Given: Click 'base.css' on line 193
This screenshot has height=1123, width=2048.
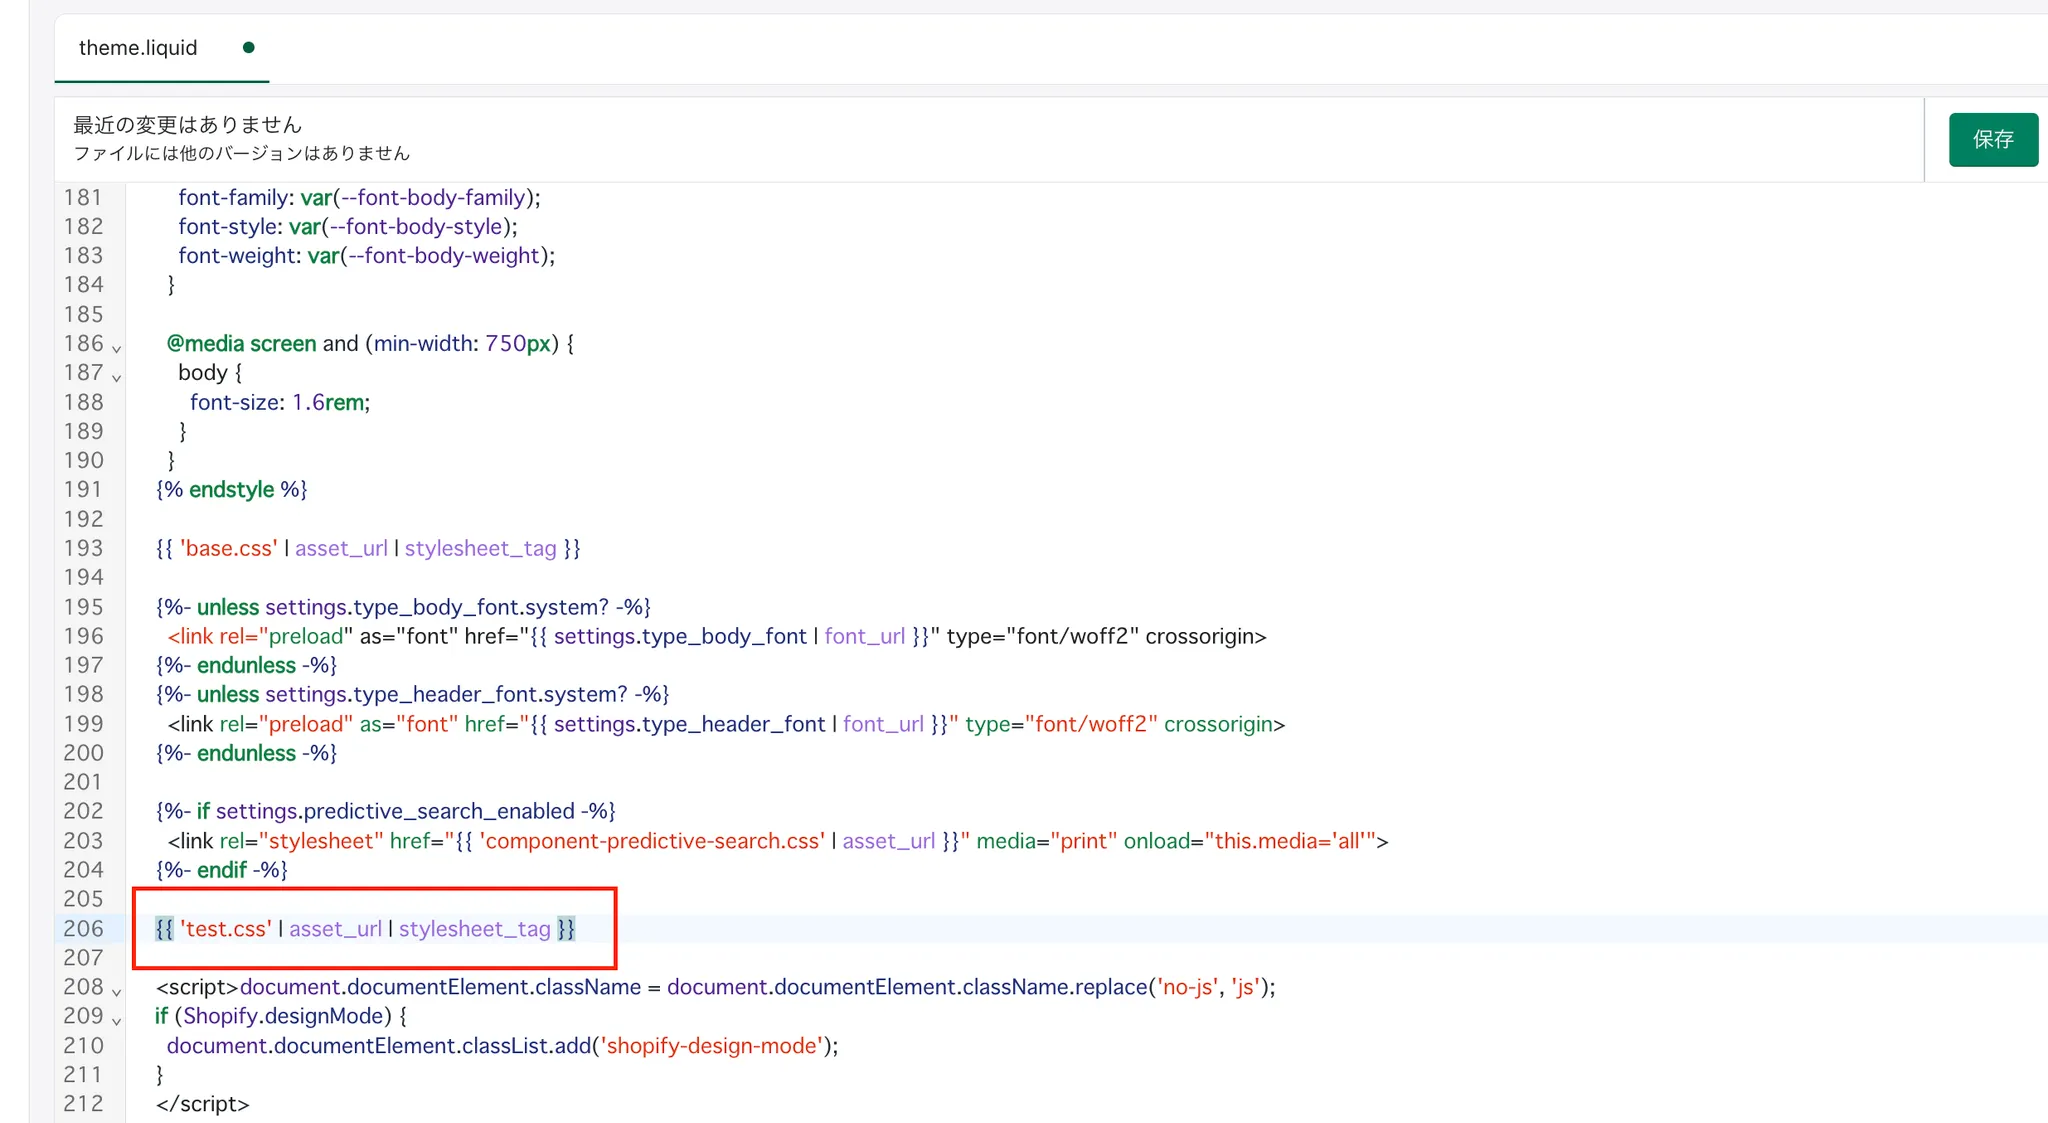Looking at the screenshot, I should click(229, 548).
